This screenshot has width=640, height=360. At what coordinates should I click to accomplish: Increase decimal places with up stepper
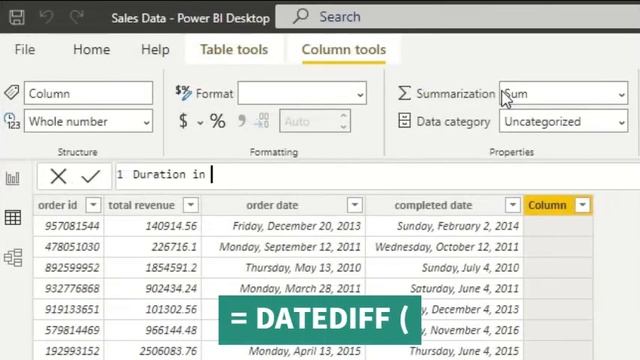point(343,116)
